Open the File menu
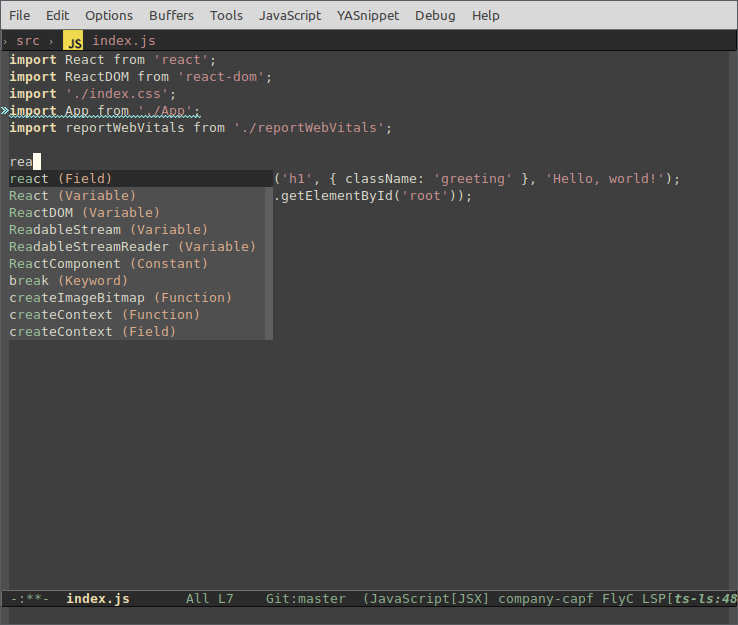738x625 pixels. click(20, 15)
